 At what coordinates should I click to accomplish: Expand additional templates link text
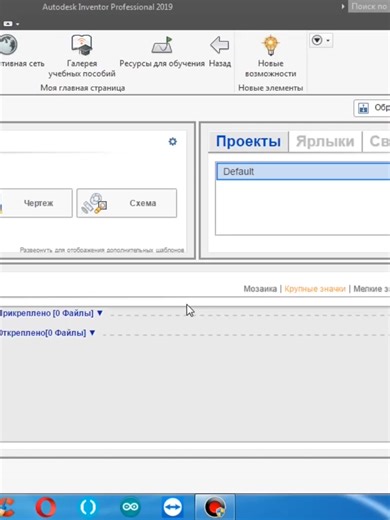[x=102, y=250]
